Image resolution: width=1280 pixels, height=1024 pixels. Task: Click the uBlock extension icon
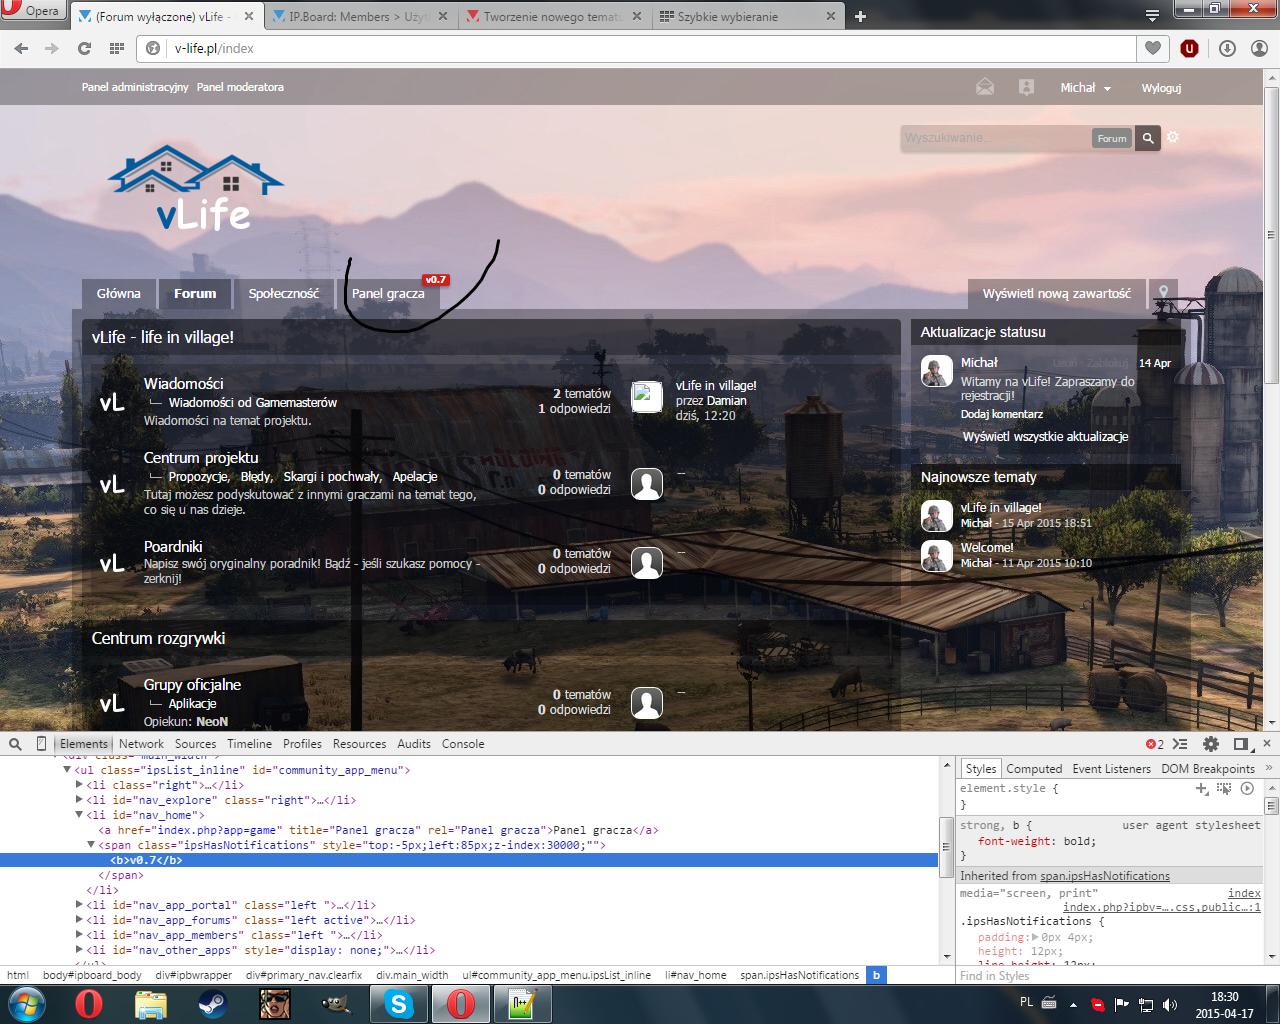[x=1189, y=48]
